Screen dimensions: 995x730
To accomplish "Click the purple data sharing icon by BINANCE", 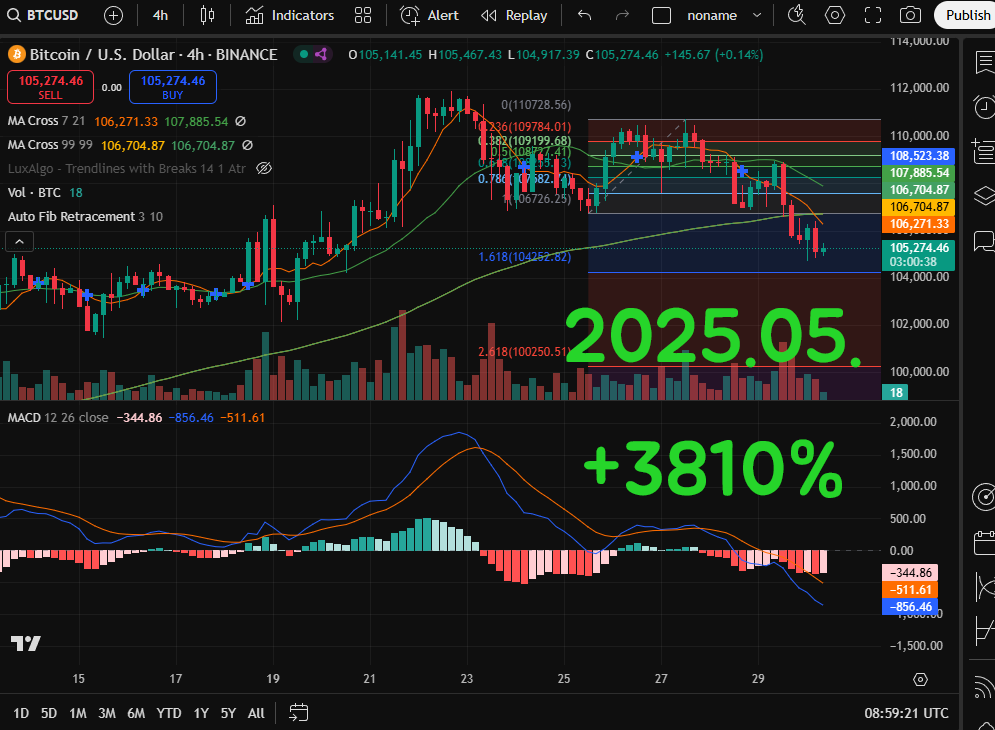I will click(x=321, y=55).
